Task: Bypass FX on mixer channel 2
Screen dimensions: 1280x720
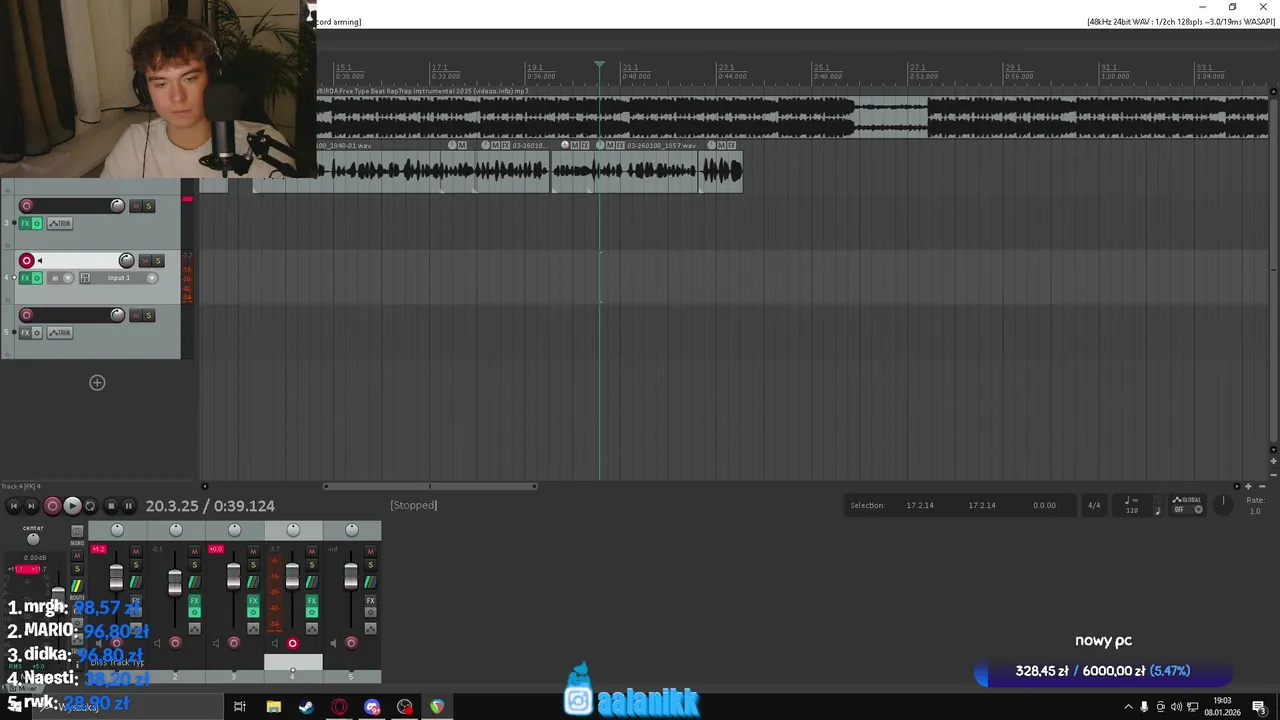Action: point(195,612)
